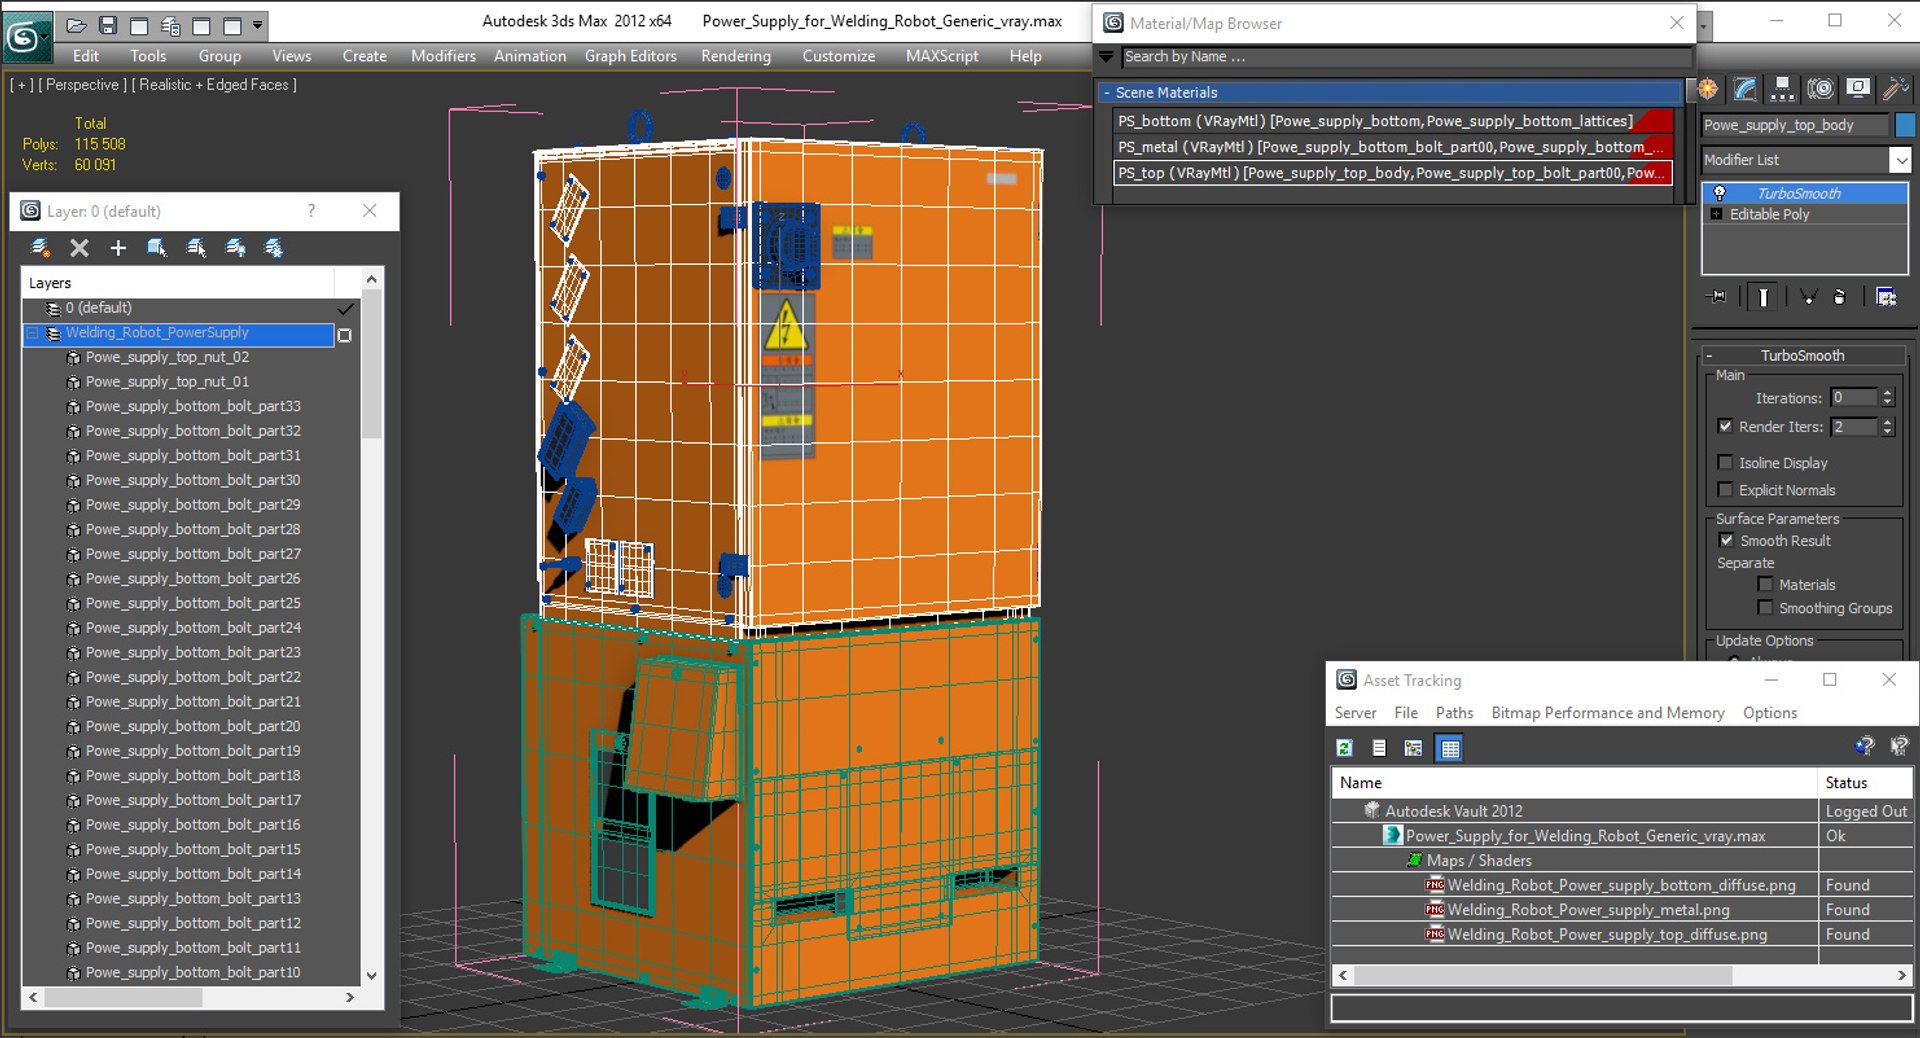Collapse the Welding_Robot_PowerSupply layer

click(x=33, y=333)
